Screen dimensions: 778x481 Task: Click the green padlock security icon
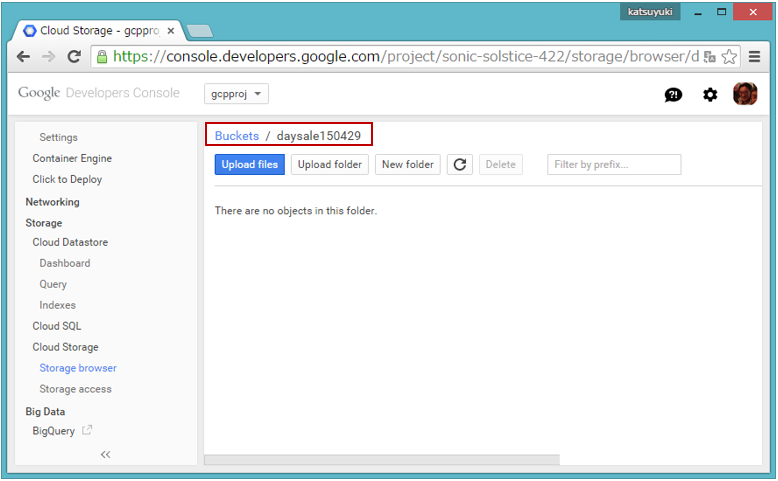click(x=102, y=57)
